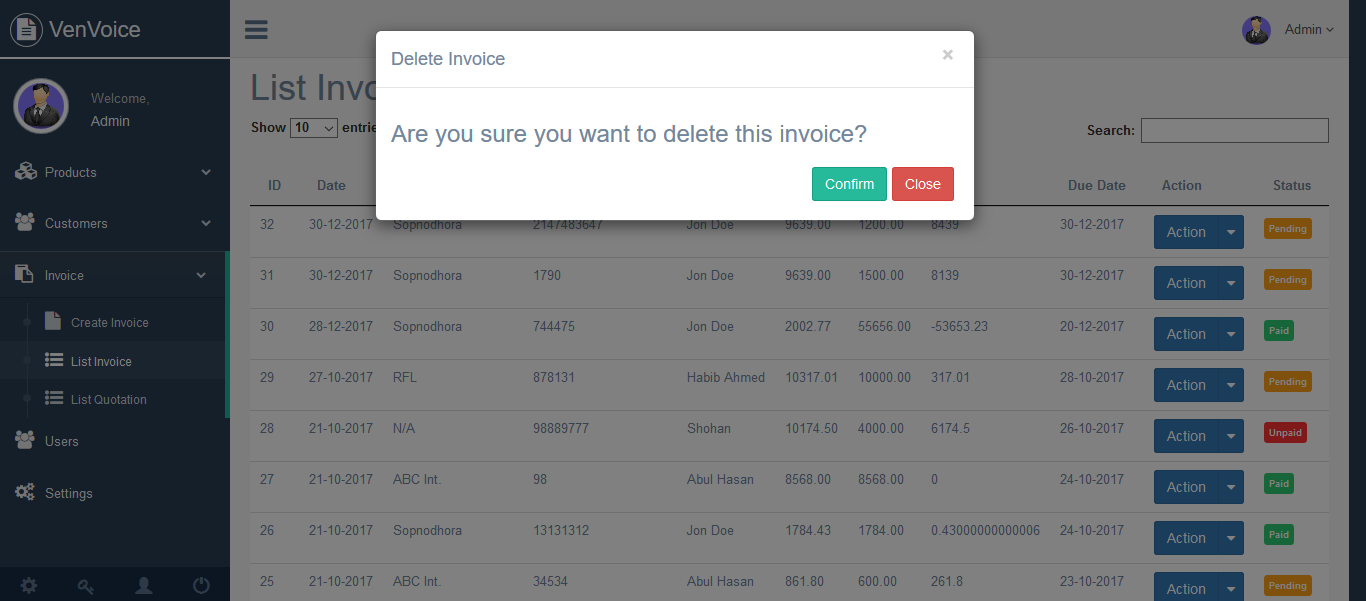Confirm deleting the invoice
1366x601 pixels.
click(849, 184)
